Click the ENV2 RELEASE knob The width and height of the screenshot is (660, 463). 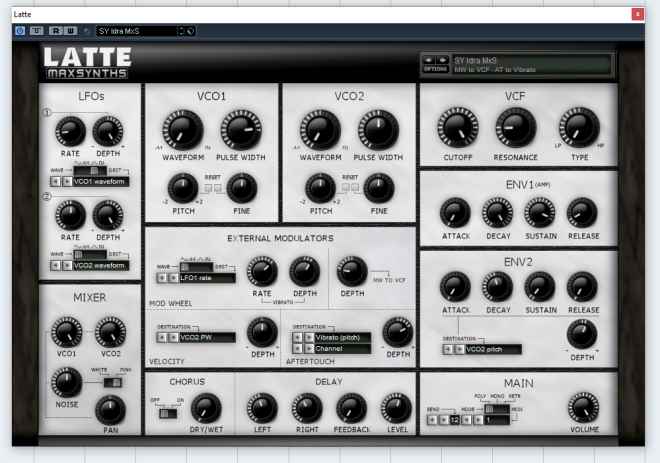(x=583, y=287)
